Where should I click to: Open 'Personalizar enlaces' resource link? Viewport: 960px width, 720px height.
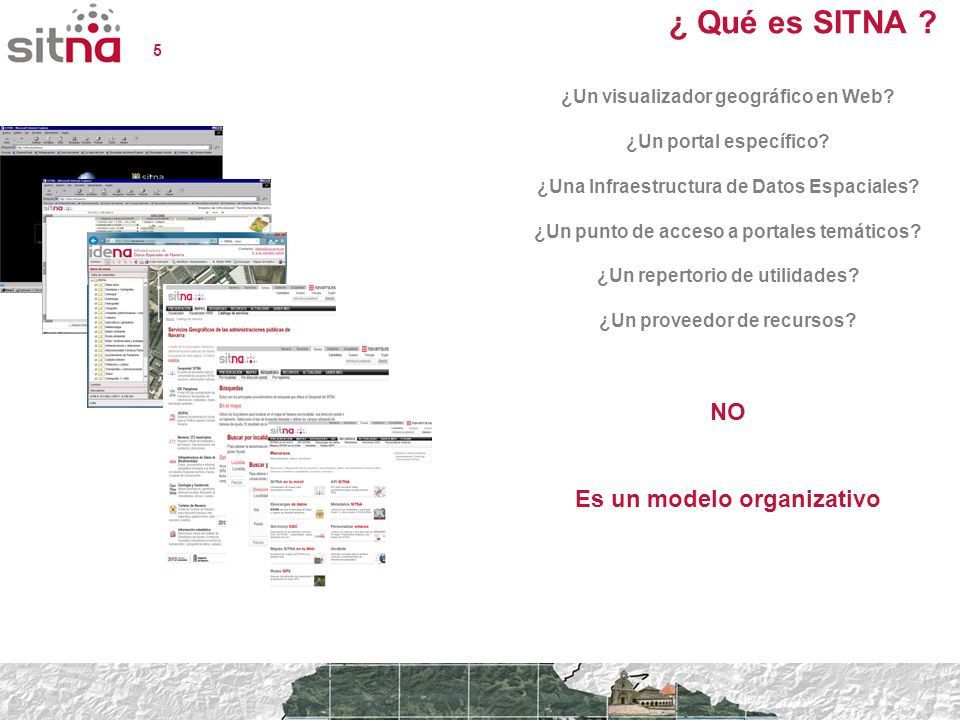[x=350, y=526]
